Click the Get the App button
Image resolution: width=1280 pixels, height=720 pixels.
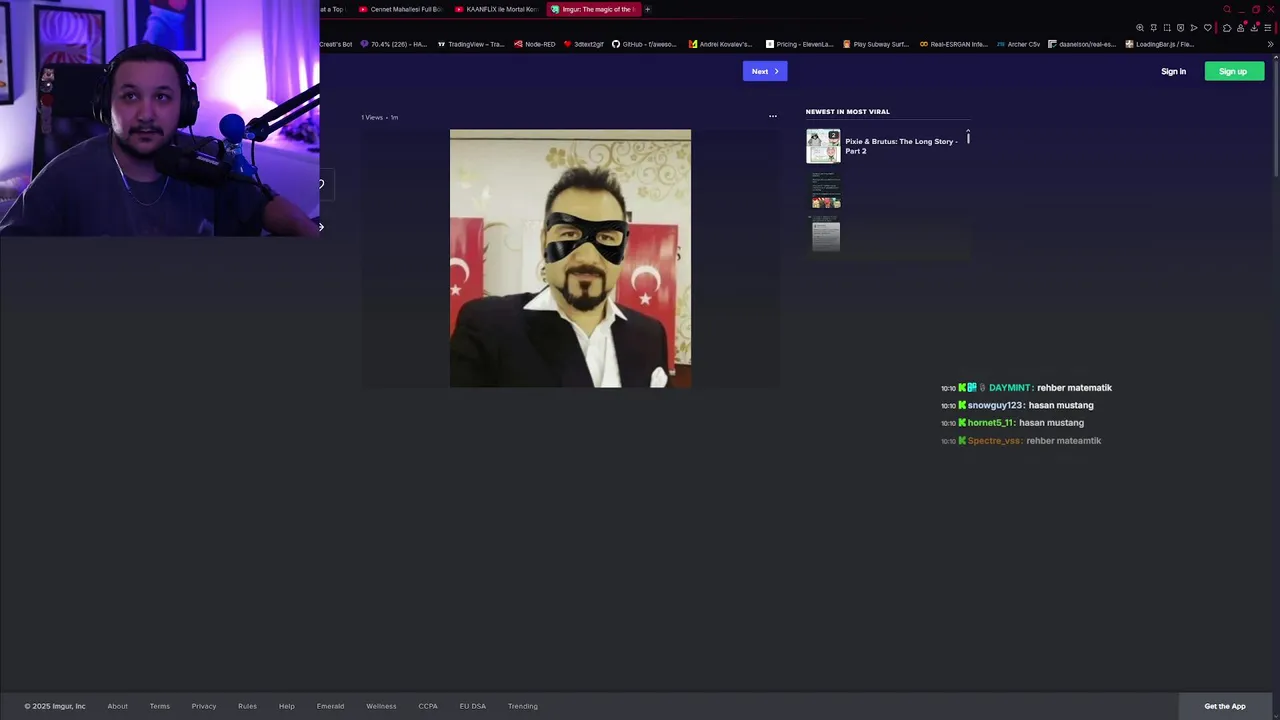pos(1225,706)
